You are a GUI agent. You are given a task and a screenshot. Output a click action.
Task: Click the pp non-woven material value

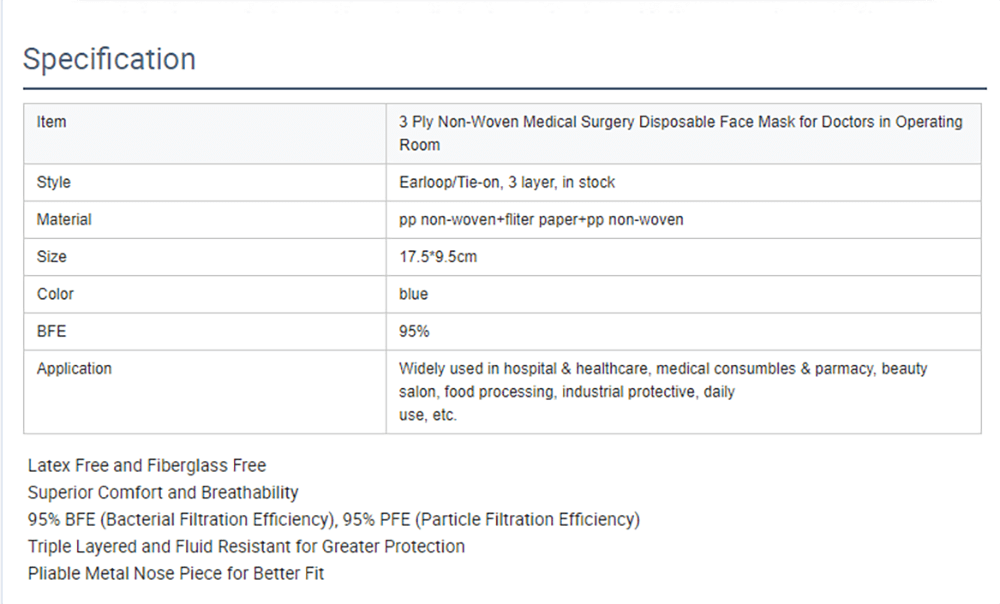(x=541, y=219)
